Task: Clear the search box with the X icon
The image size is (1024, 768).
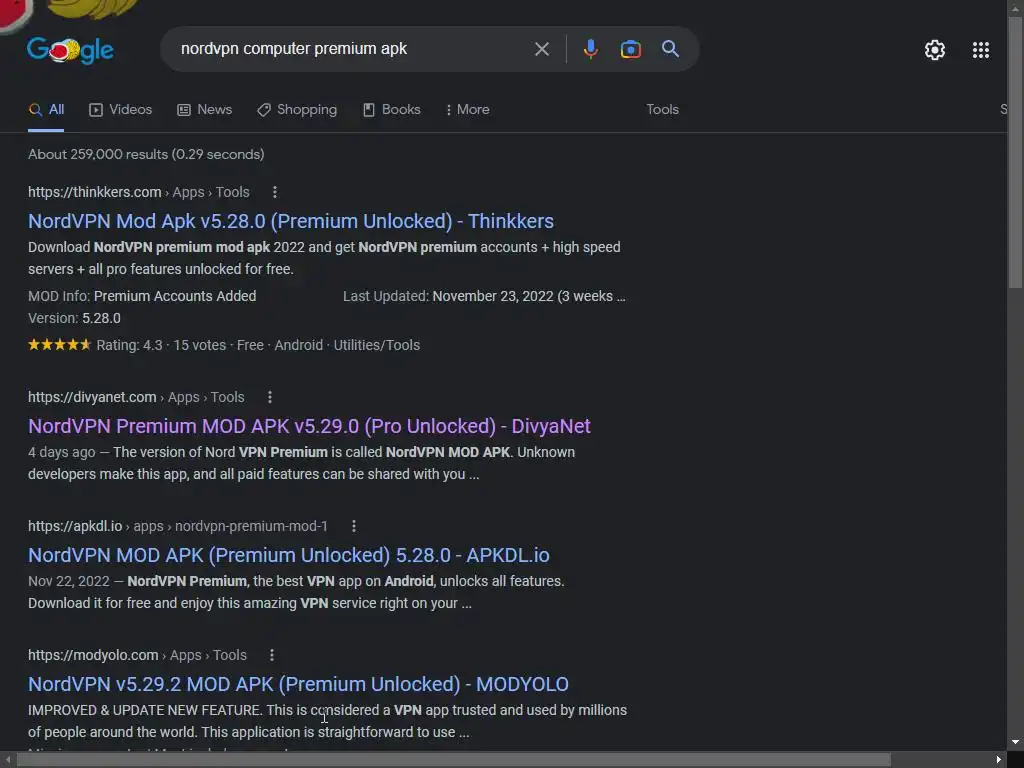Action: [x=541, y=49]
